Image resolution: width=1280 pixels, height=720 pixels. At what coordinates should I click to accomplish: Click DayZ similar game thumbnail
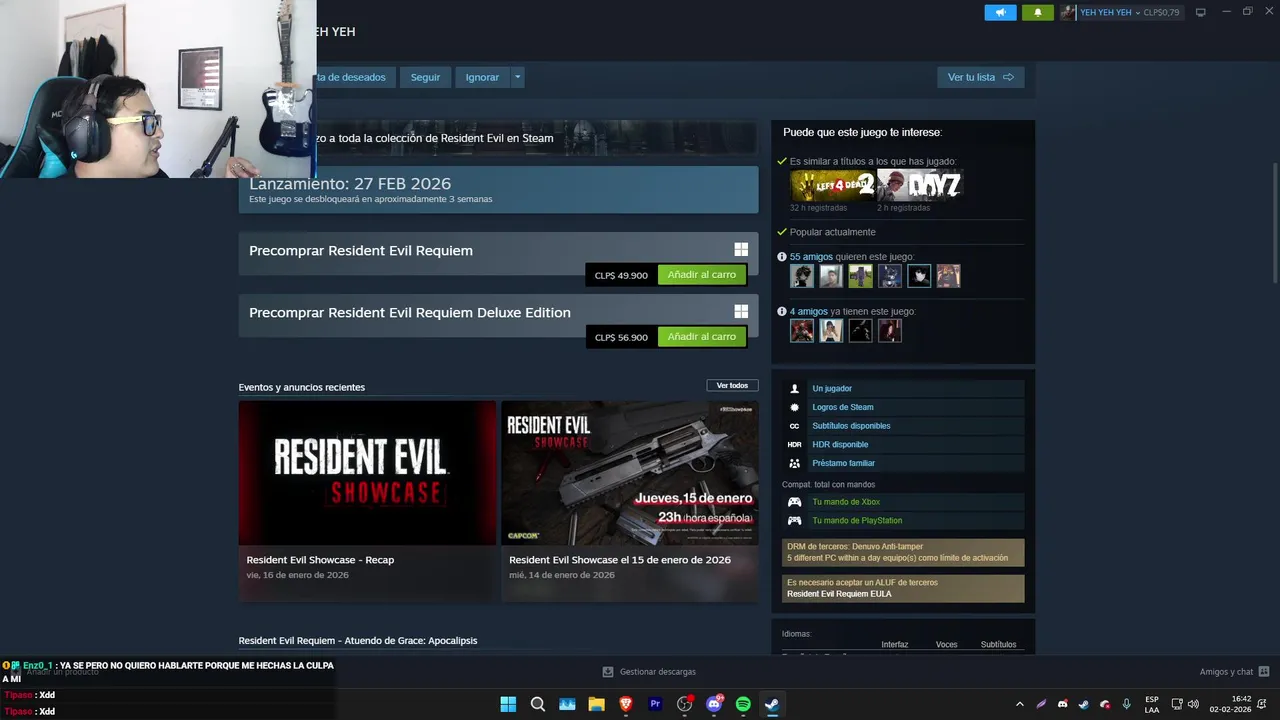point(919,185)
